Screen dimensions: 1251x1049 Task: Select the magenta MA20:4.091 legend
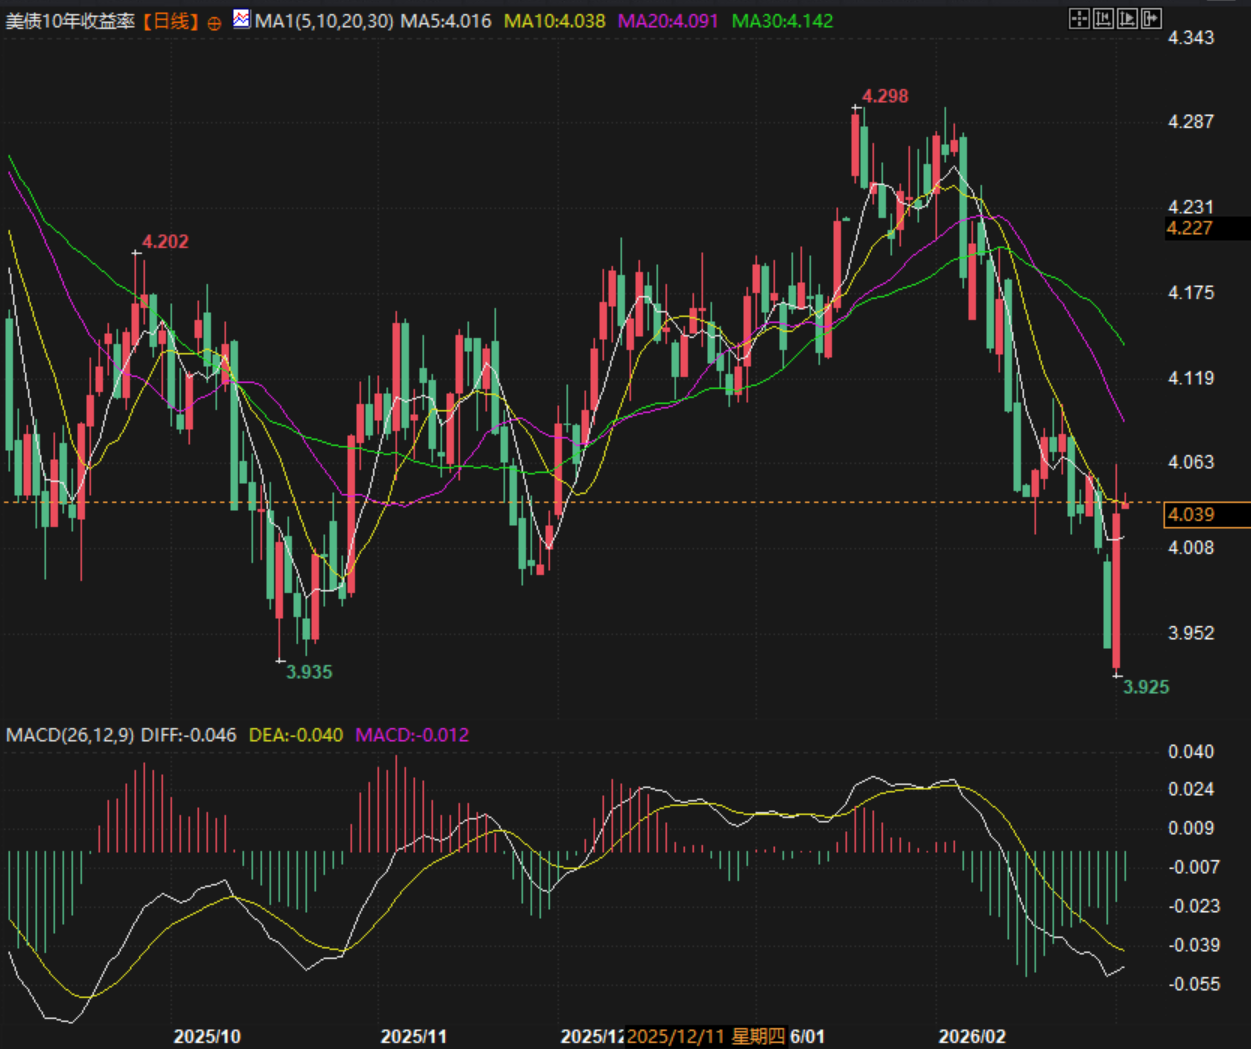pos(668,21)
